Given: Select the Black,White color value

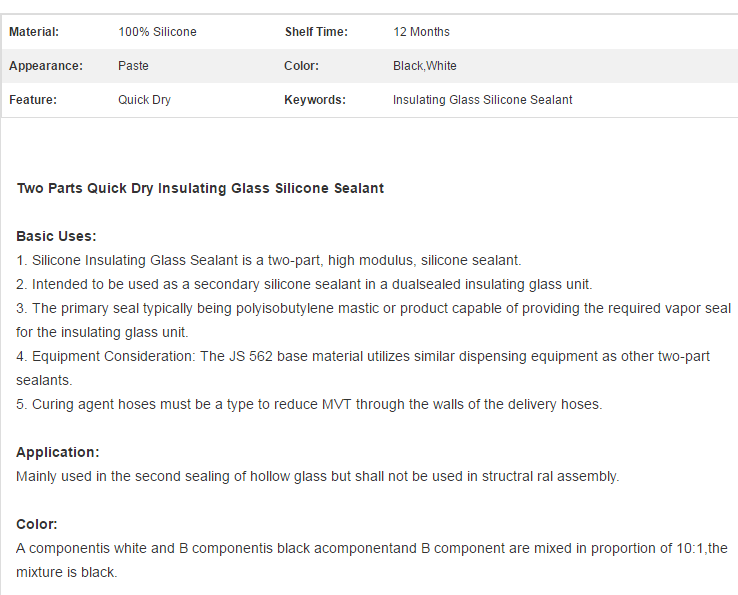Looking at the screenshot, I should [425, 66].
